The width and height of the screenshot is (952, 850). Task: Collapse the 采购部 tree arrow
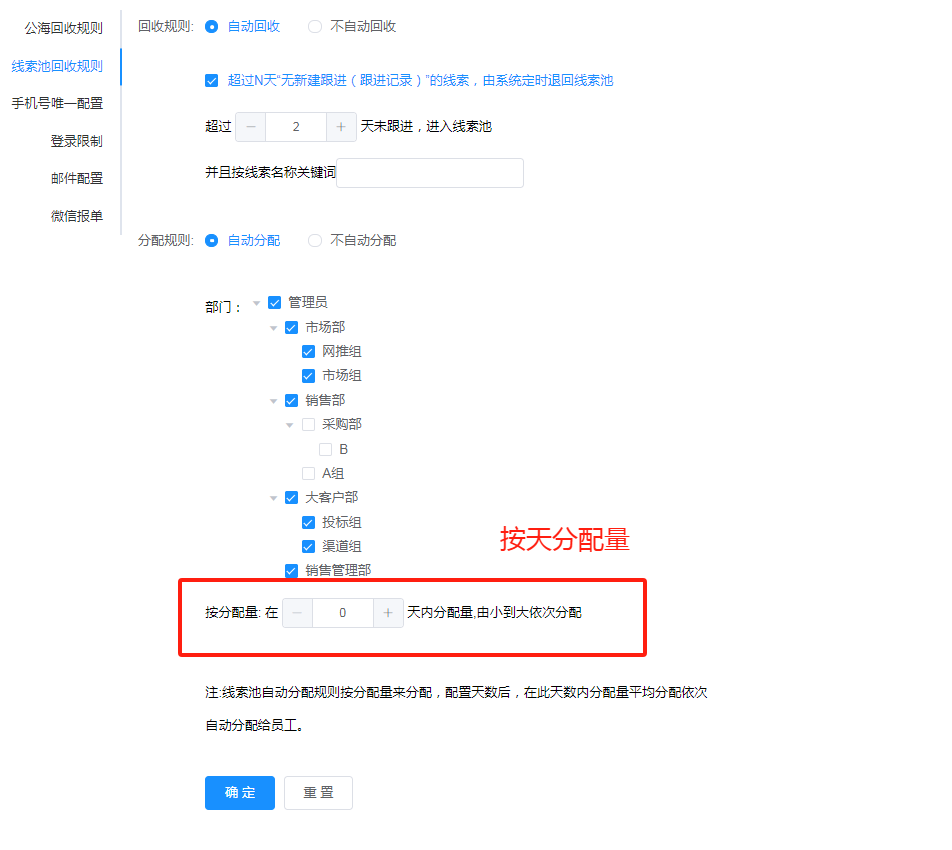tap(290, 425)
